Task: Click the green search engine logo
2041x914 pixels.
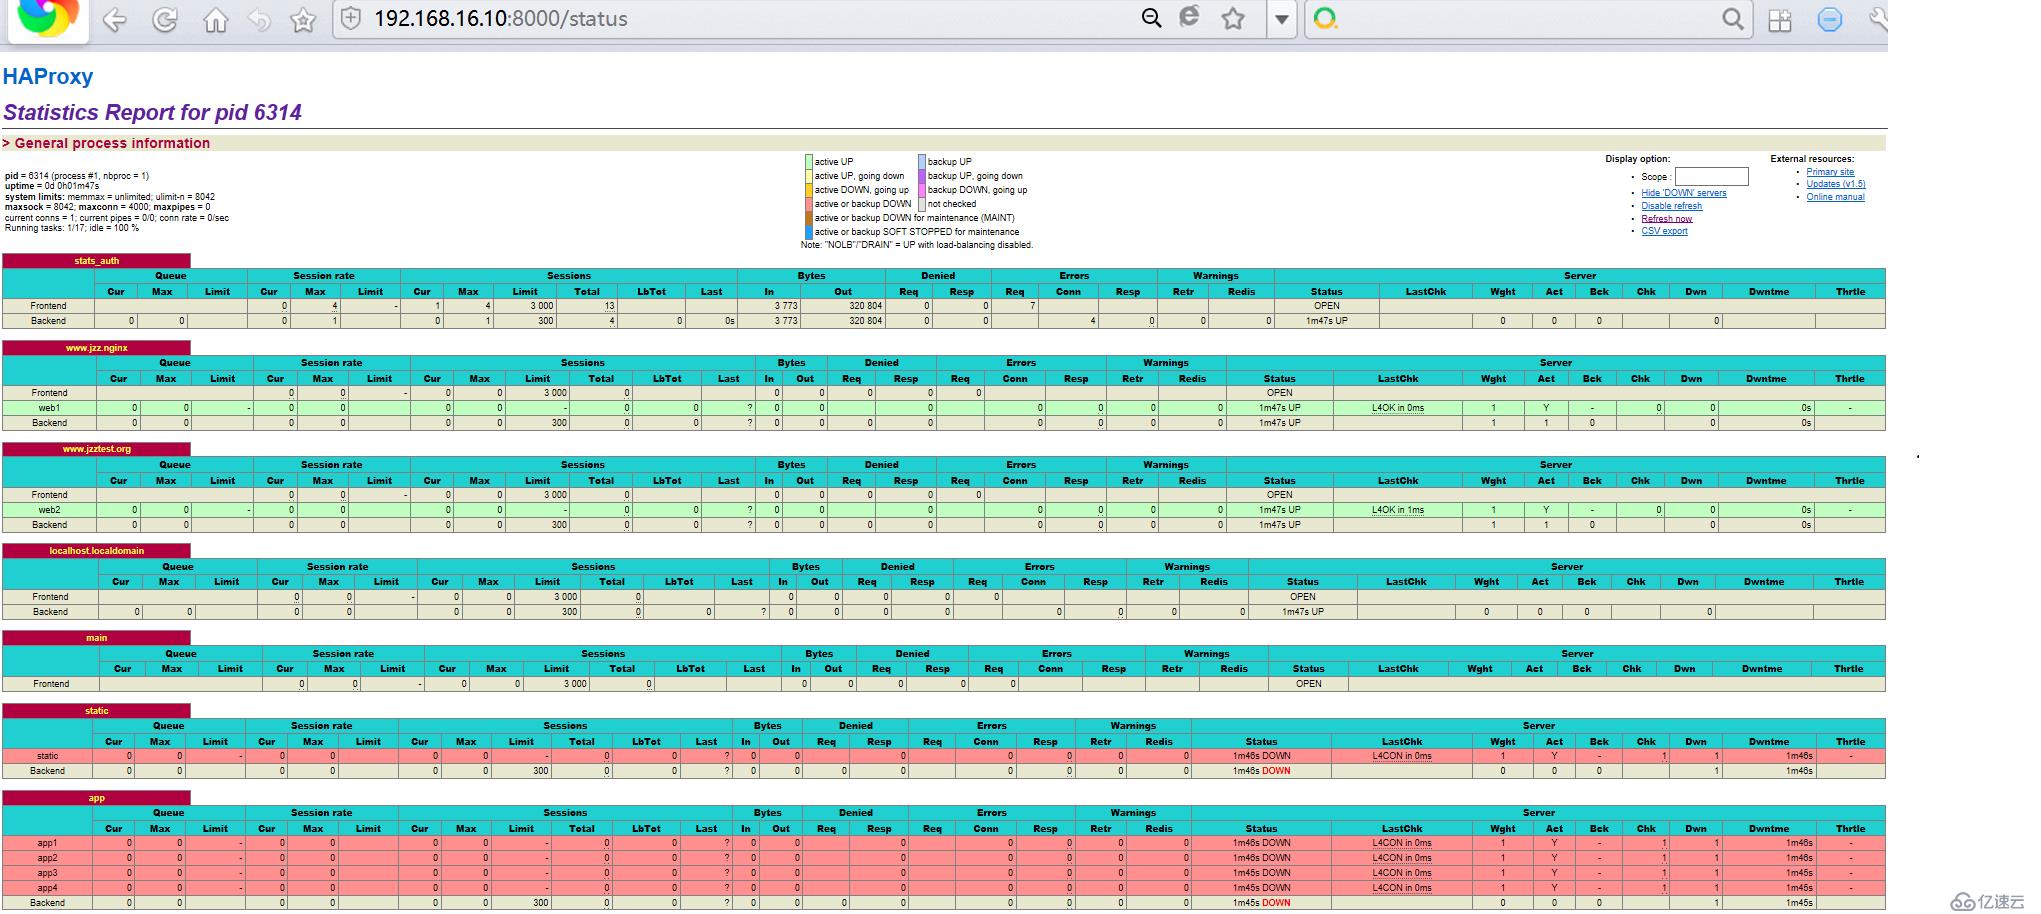Action: click(1325, 18)
